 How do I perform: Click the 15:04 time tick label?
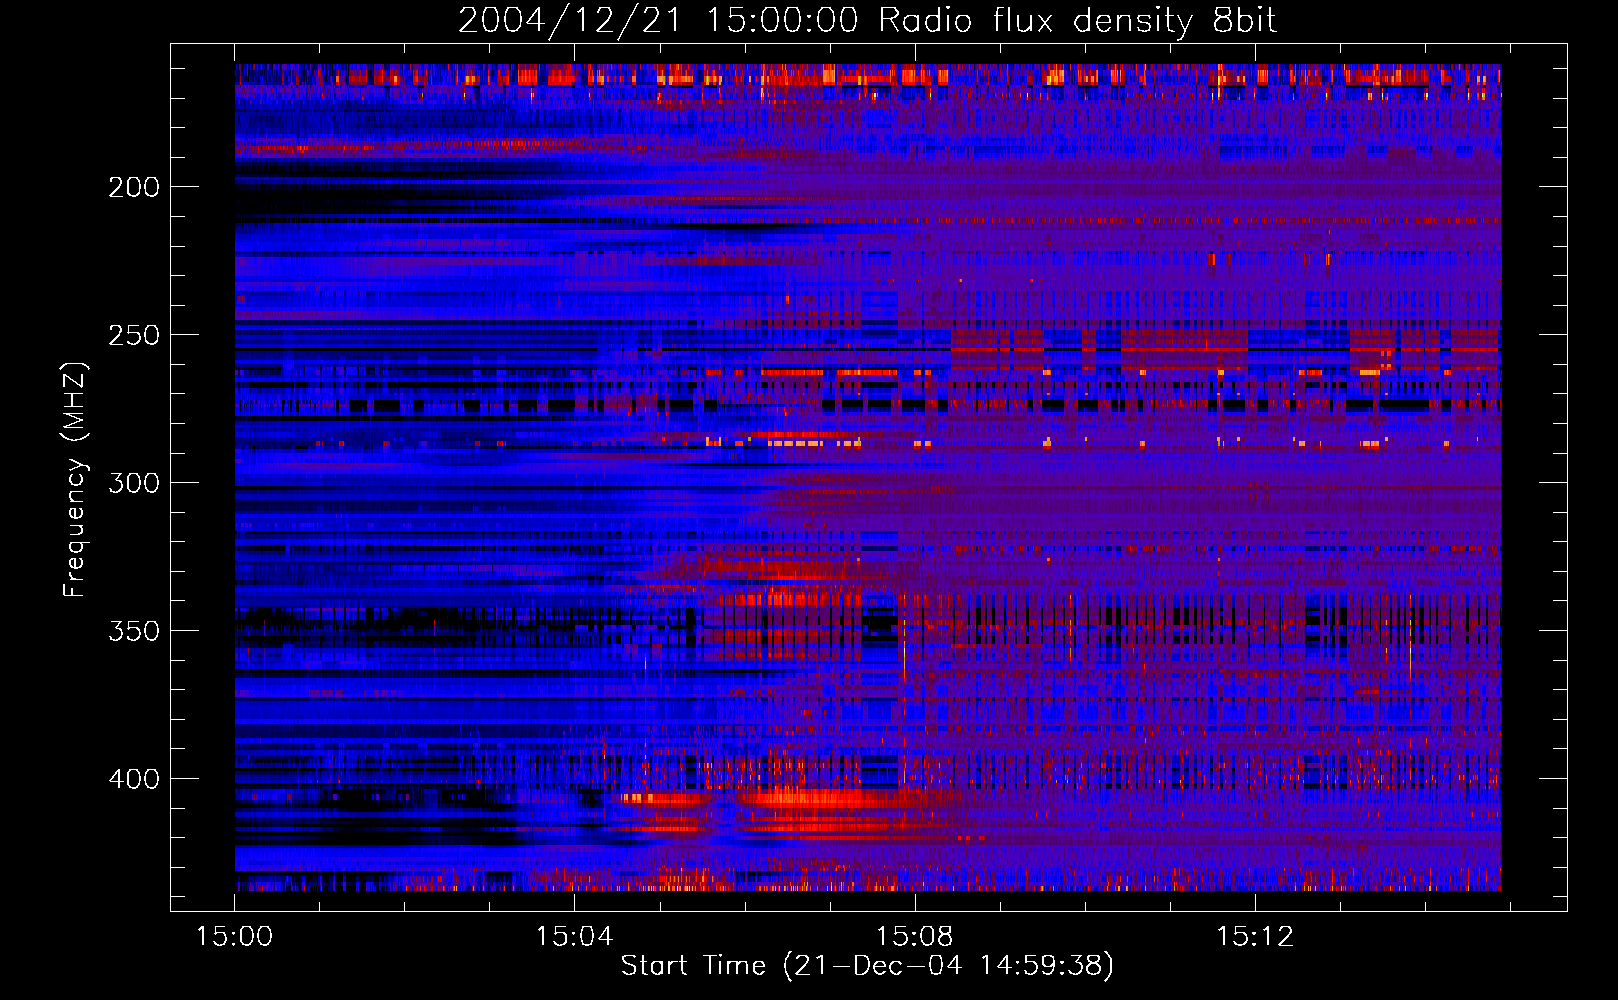tap(574, 937)
